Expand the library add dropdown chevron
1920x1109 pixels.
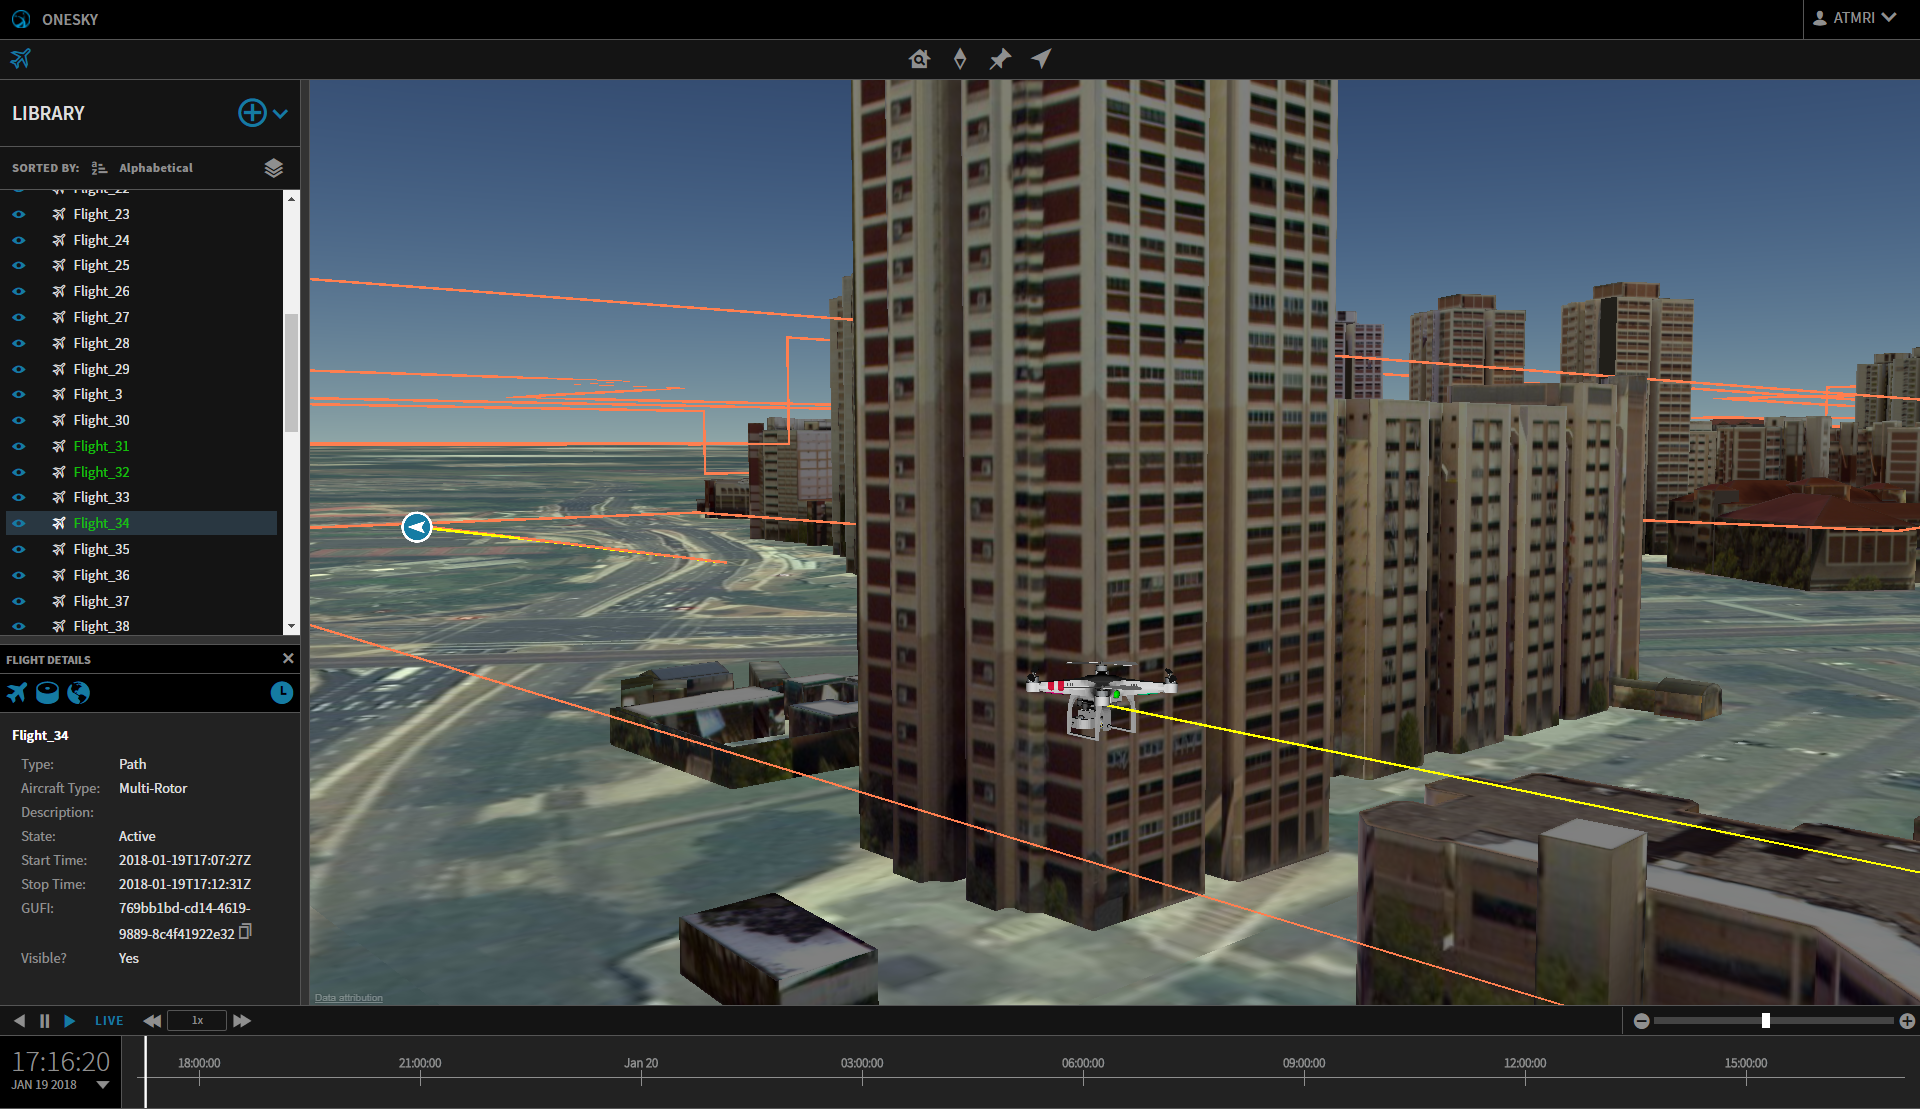click(281, 114)
